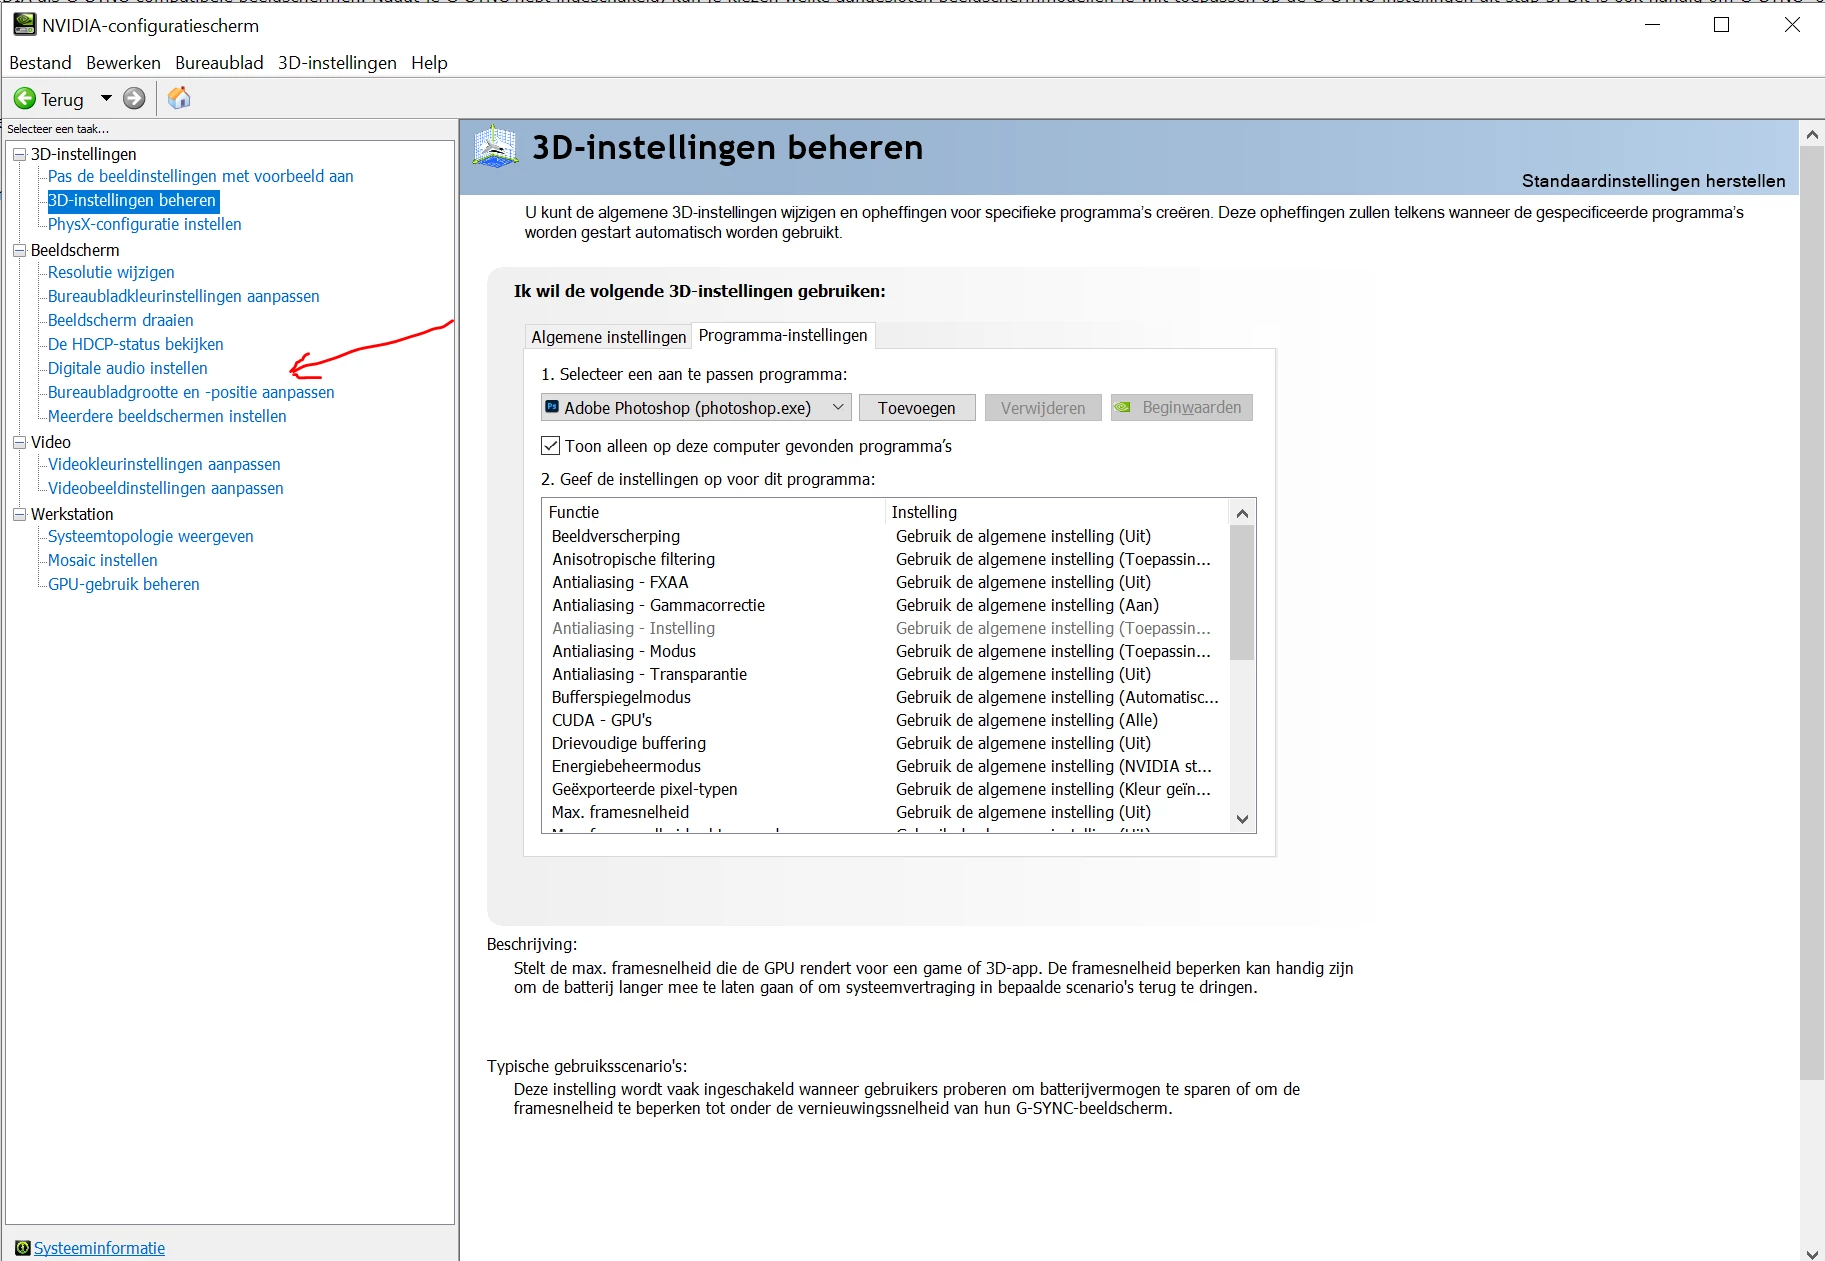Click Standaardinstellingen herstellen link
The height and width of the screenshot is (1261, 1825).
1653,181
